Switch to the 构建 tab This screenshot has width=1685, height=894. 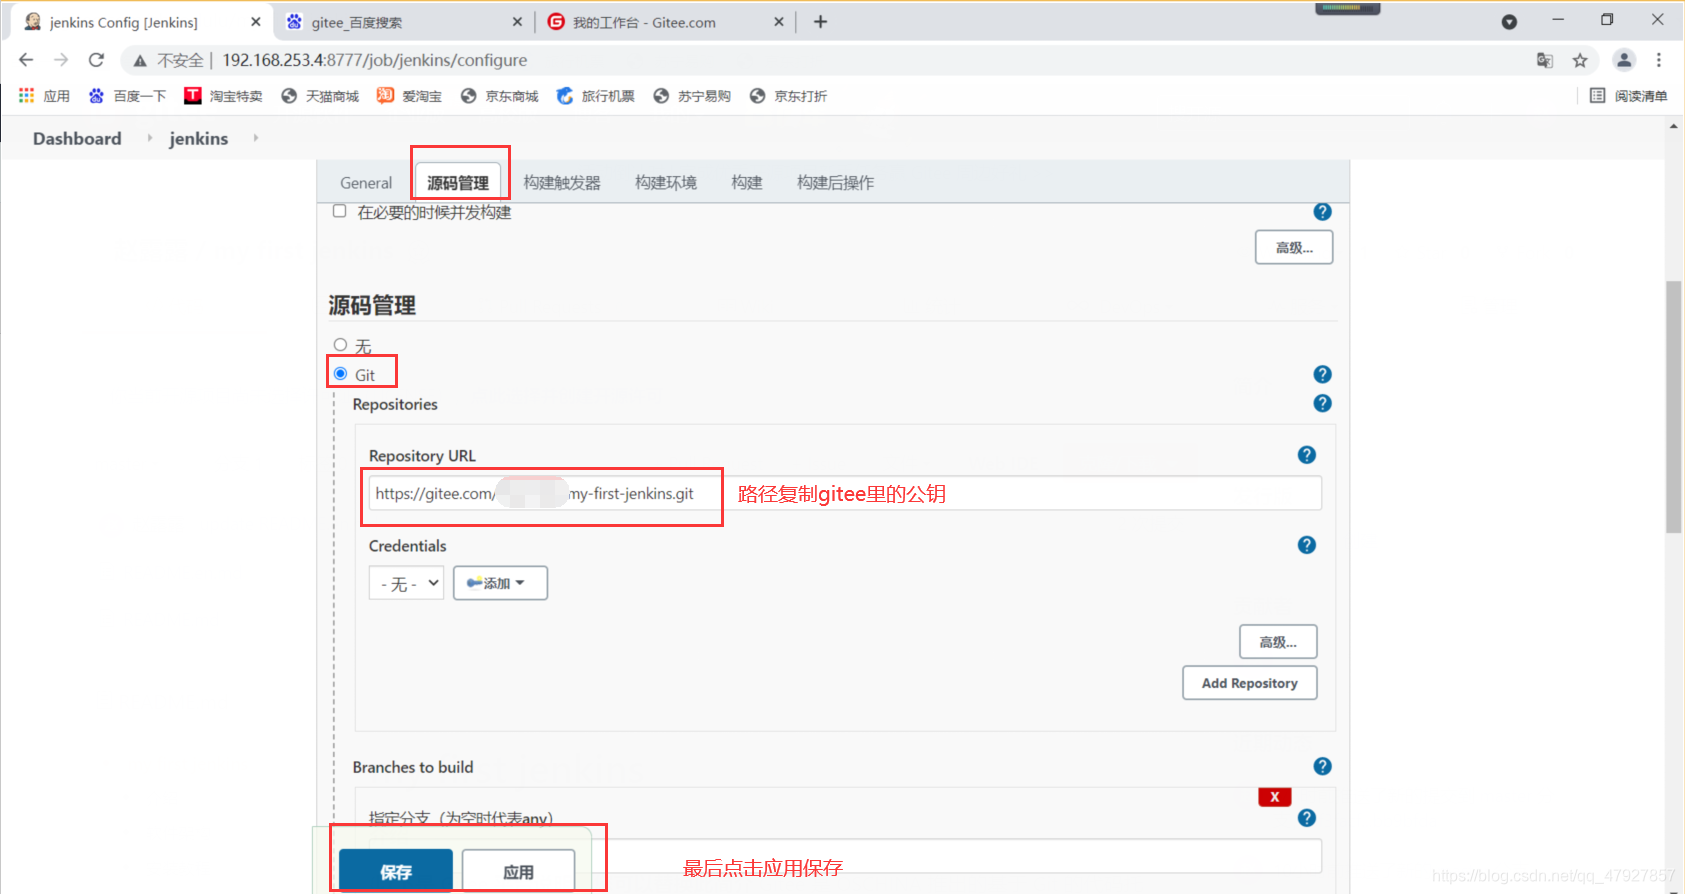tap(747, 183)
